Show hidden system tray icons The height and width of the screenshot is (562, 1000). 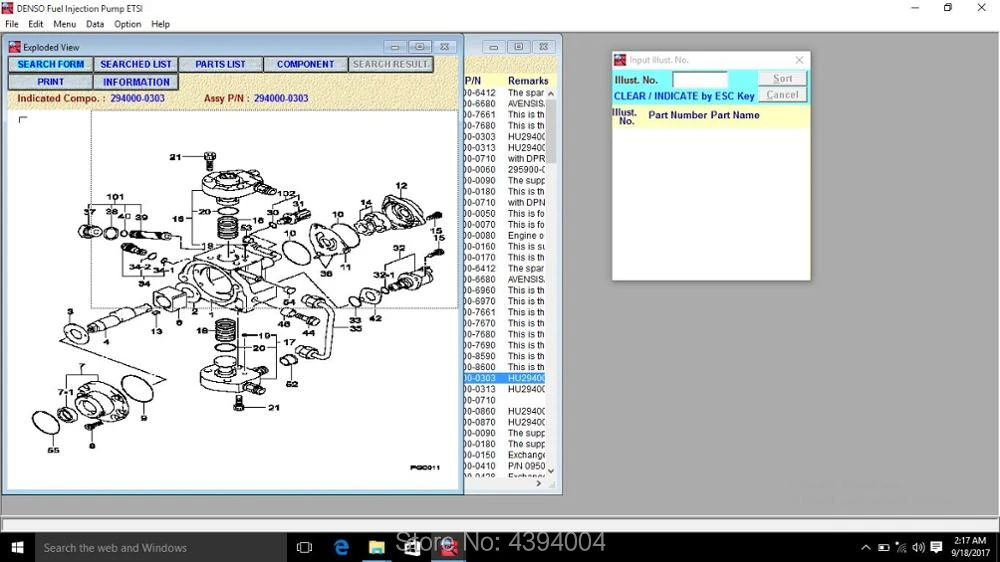(x=866, y=547)
